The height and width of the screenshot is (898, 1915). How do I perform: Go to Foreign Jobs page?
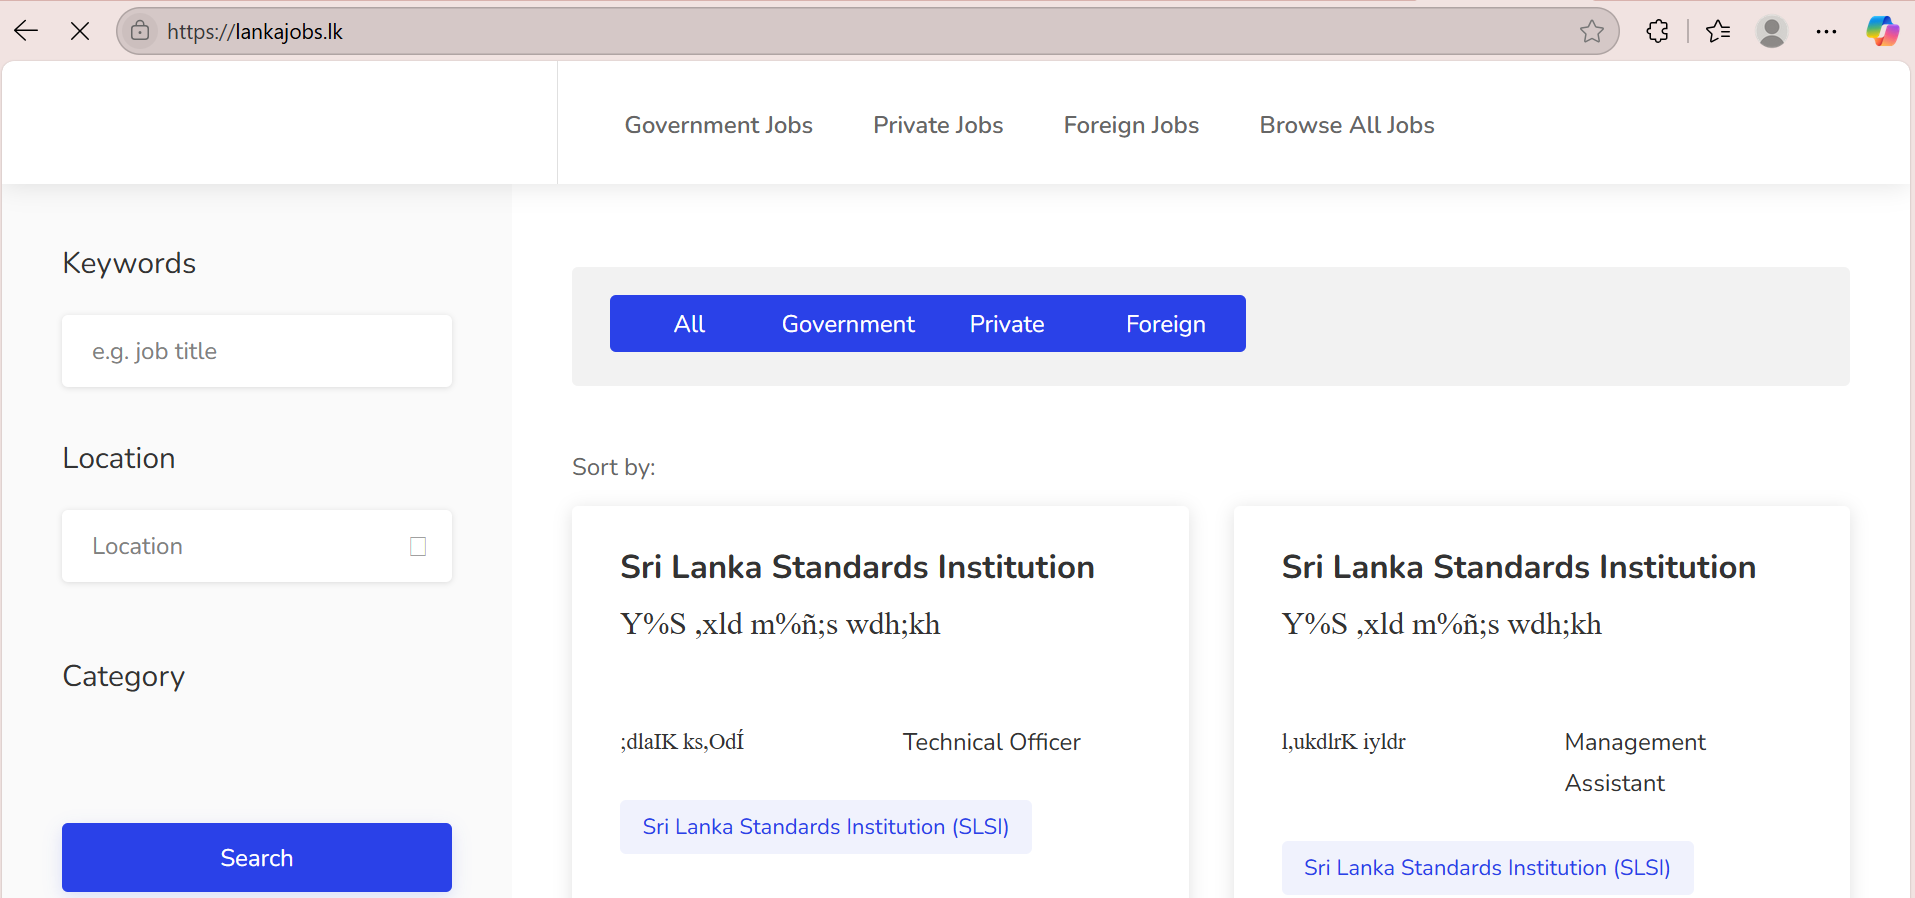(x=1130, y=125)
